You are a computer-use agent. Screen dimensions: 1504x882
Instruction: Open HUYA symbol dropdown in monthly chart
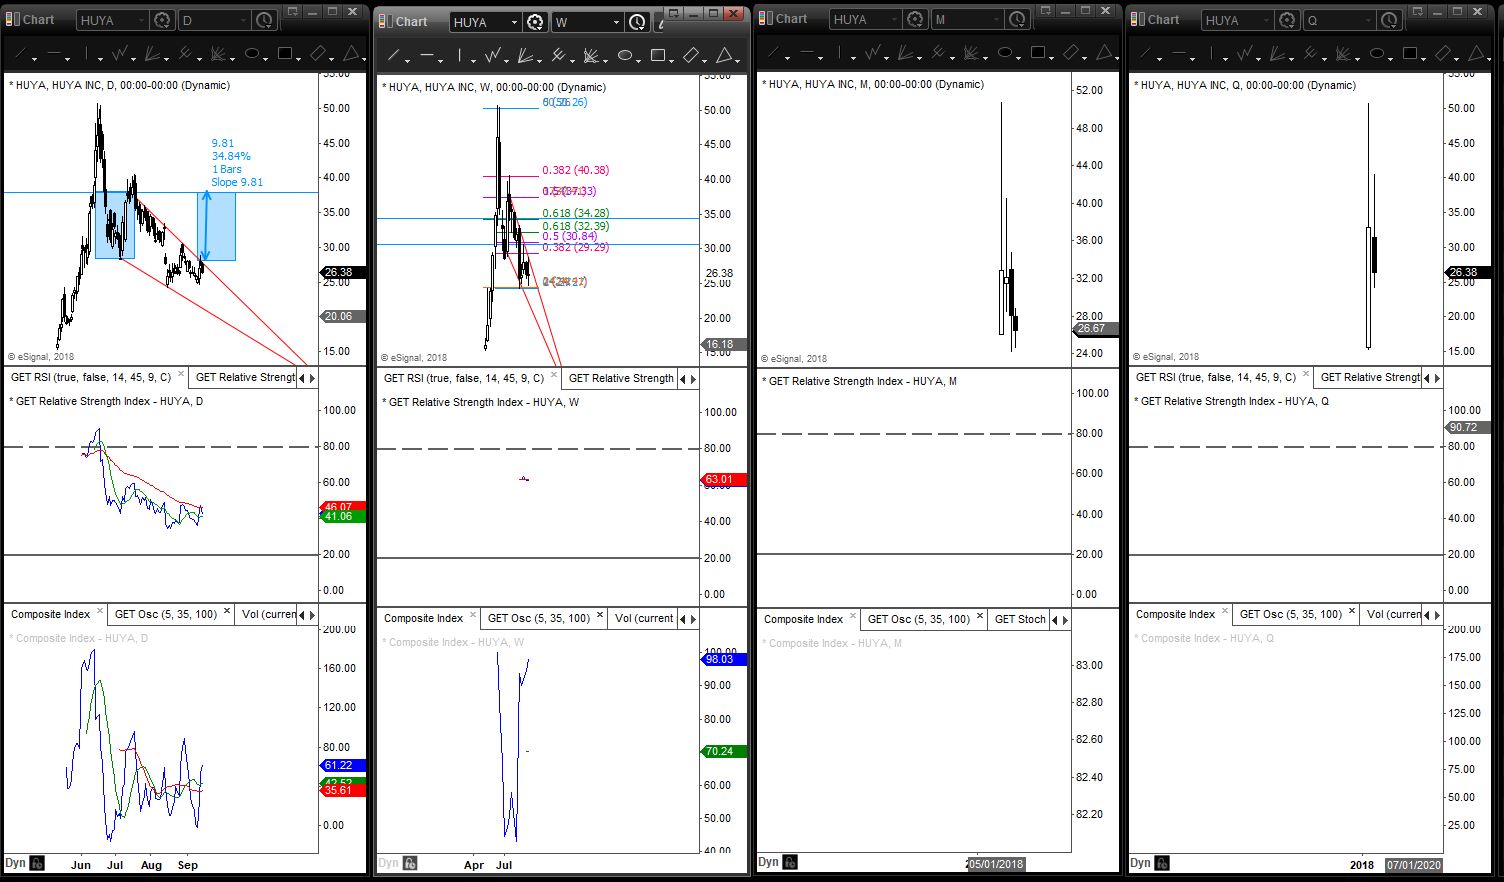pyautogui.click(x=865, y=19)
